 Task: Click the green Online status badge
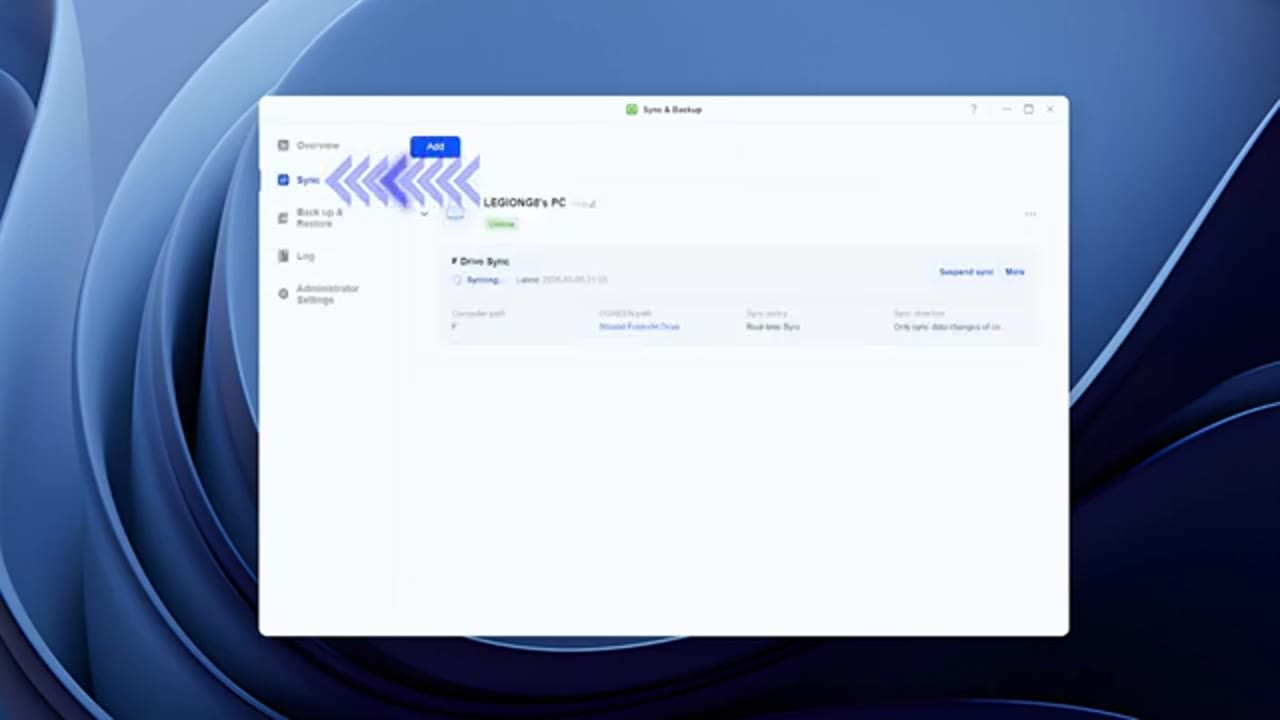pyautogui.click(x=501, y=224)
